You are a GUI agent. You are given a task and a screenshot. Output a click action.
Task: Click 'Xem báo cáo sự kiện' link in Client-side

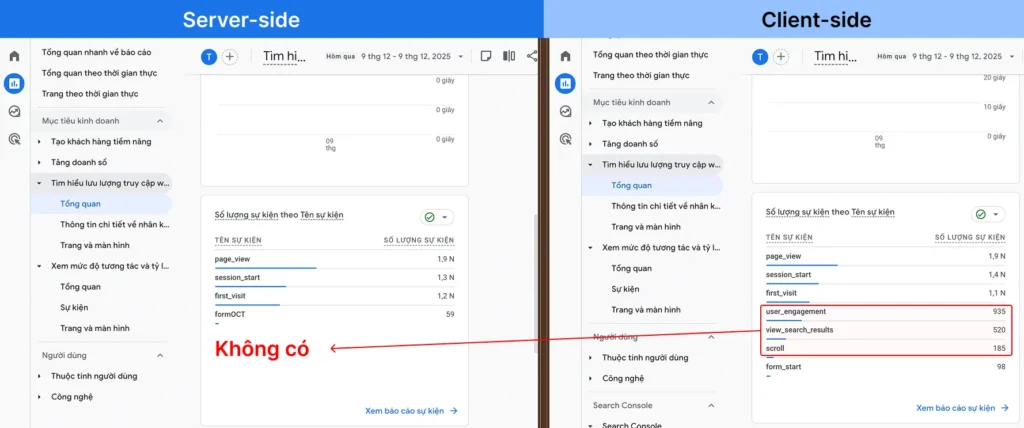pos(963,408)
